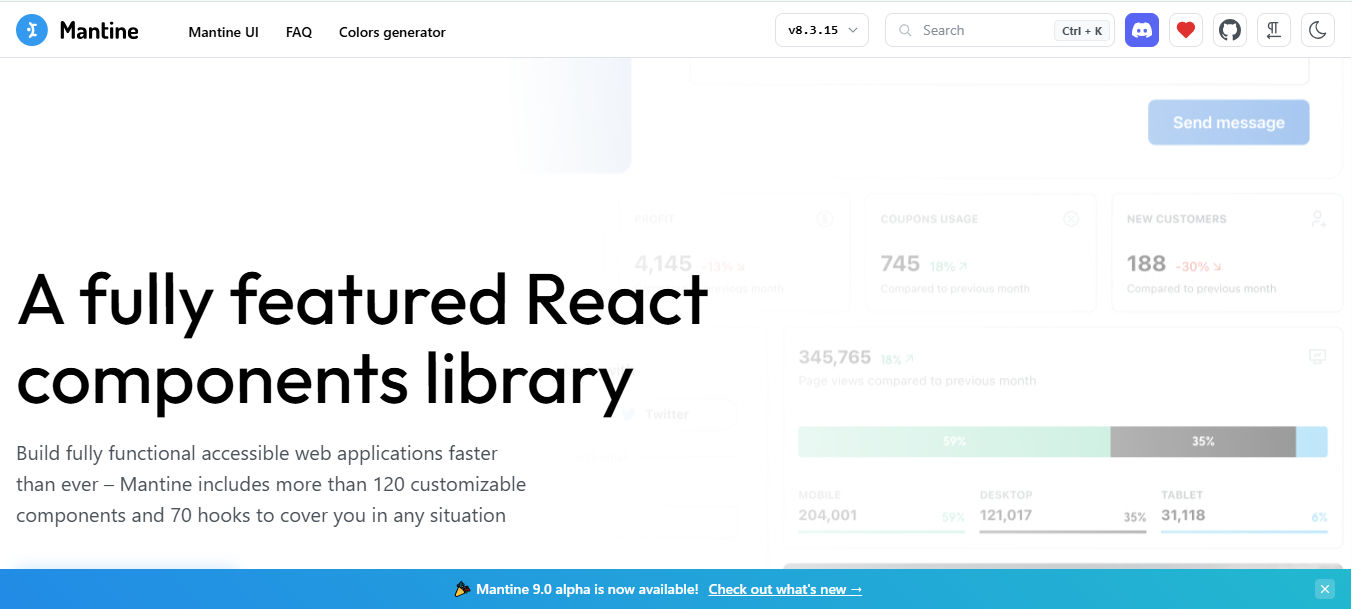
Task: Click the light blue progress segment
Action: [x=1312, y=441]
